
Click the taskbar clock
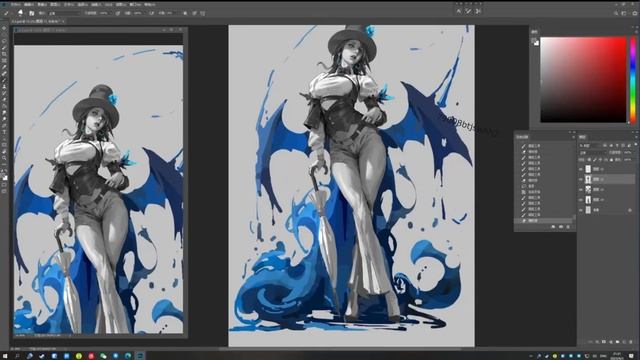pos(617,356)
